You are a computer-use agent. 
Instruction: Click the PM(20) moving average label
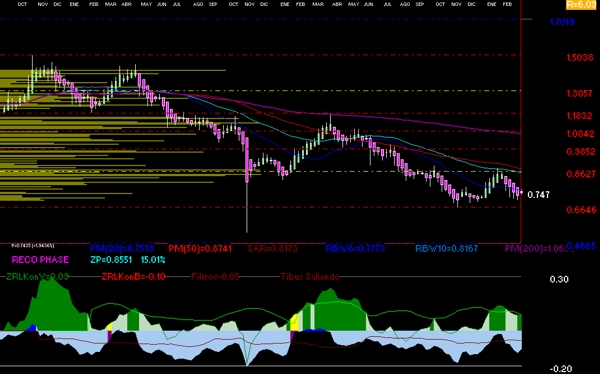122,248
